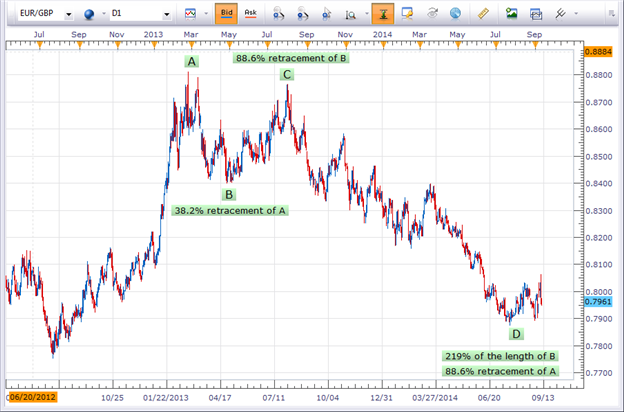Toggle the Ask price button
Viewport: 624px width, 412px height.
251,14
